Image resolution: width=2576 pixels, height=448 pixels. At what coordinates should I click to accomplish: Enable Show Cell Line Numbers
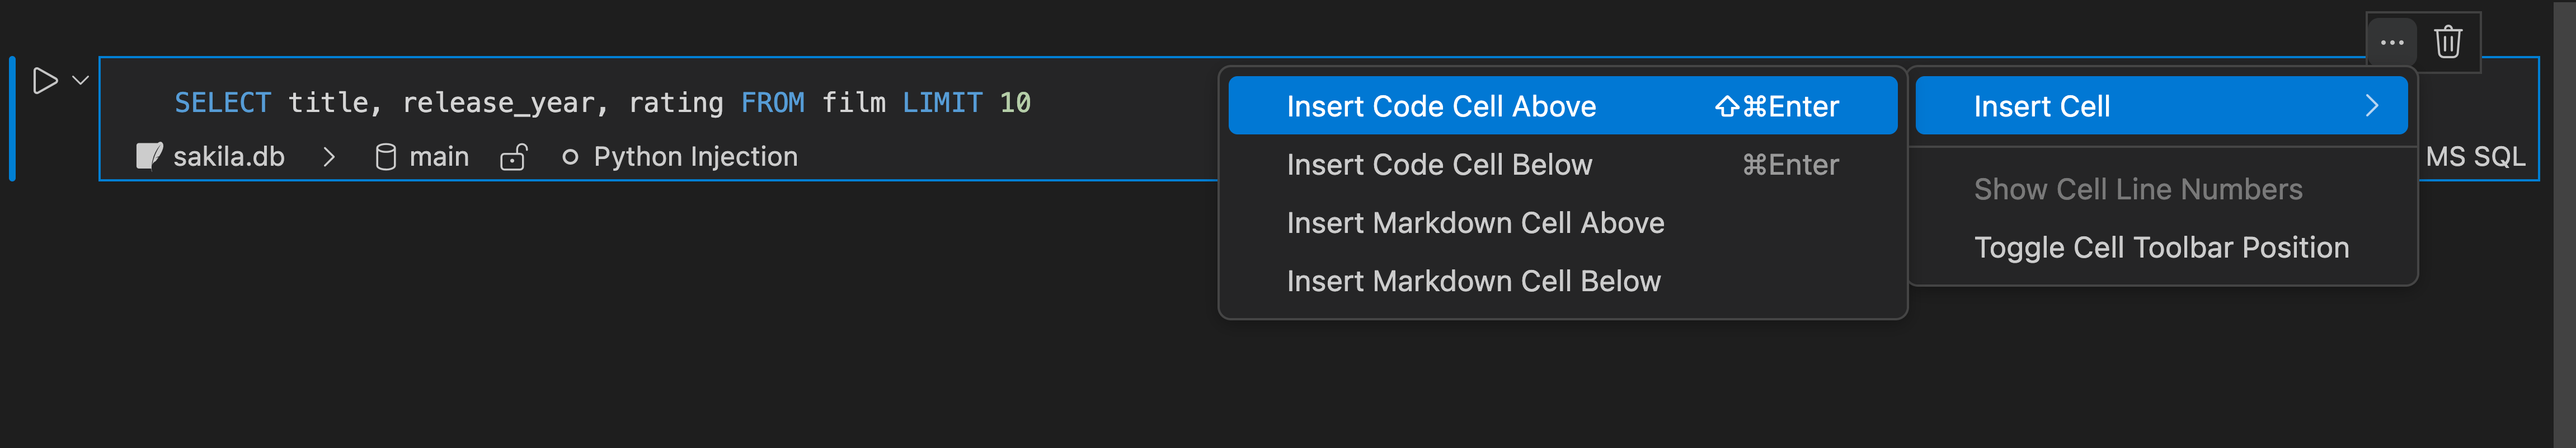tap(2137, 190)
